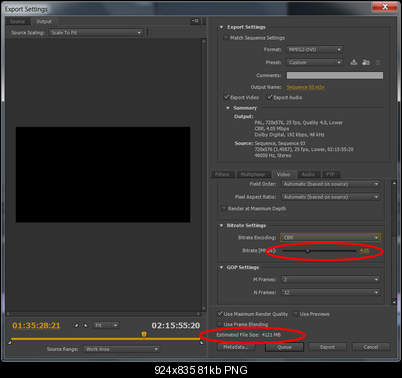Click the Queue button
Viewport: 402px width, 378px height.
(x=284, y=347)
